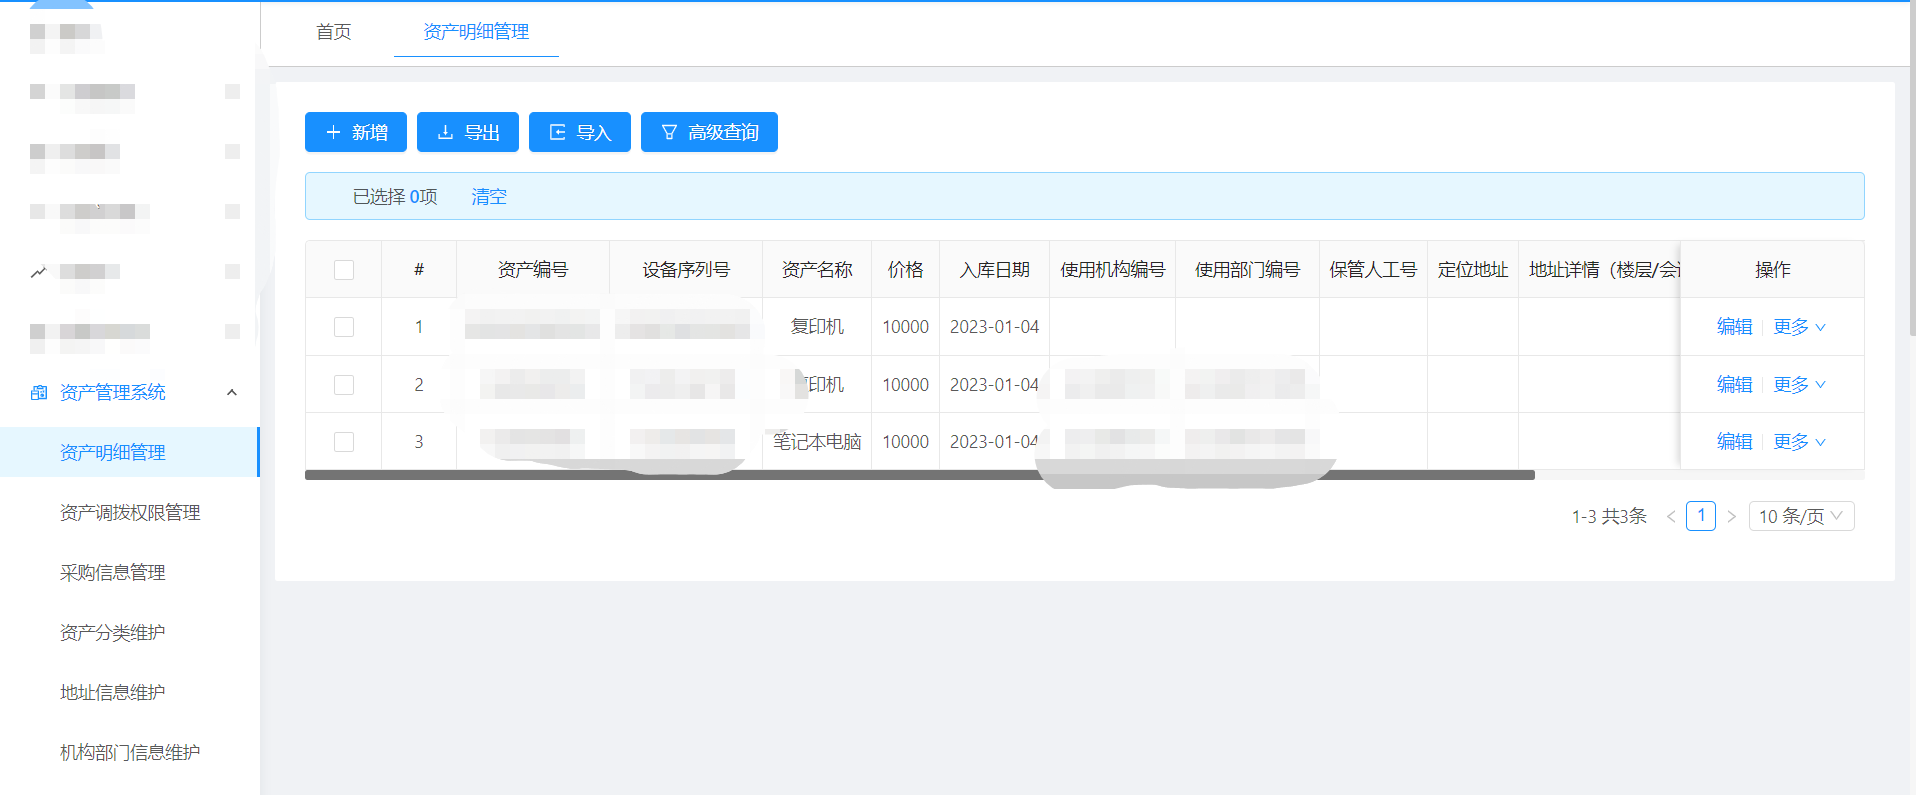Image resolution: width=1916 pixels, height=795 pixels.
Task: Open the 10 条/页 page size dropdown
Action: [1801, 516]
